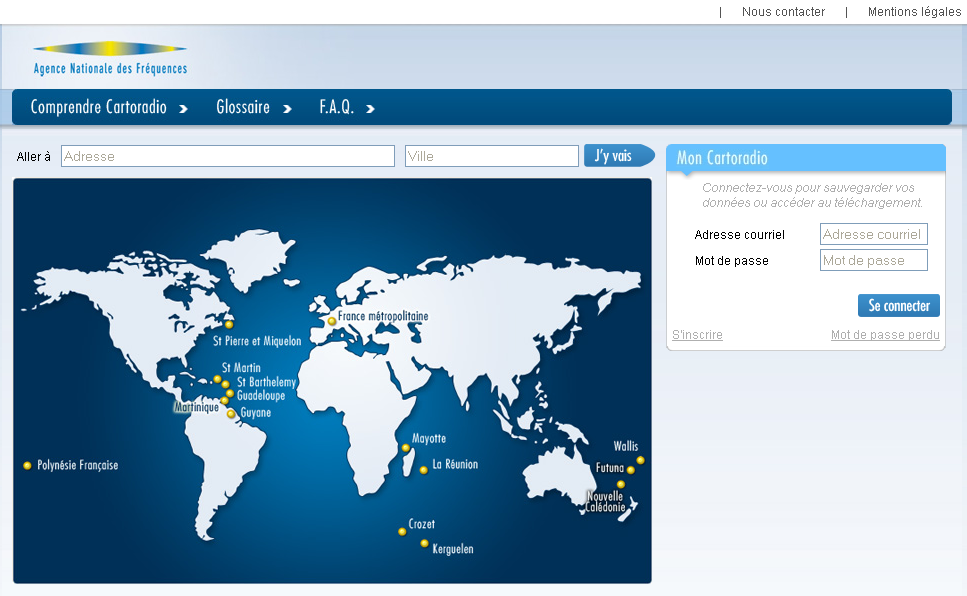Click the France métropolitaine map marker

pyautogui.click(x=332, y=321)
